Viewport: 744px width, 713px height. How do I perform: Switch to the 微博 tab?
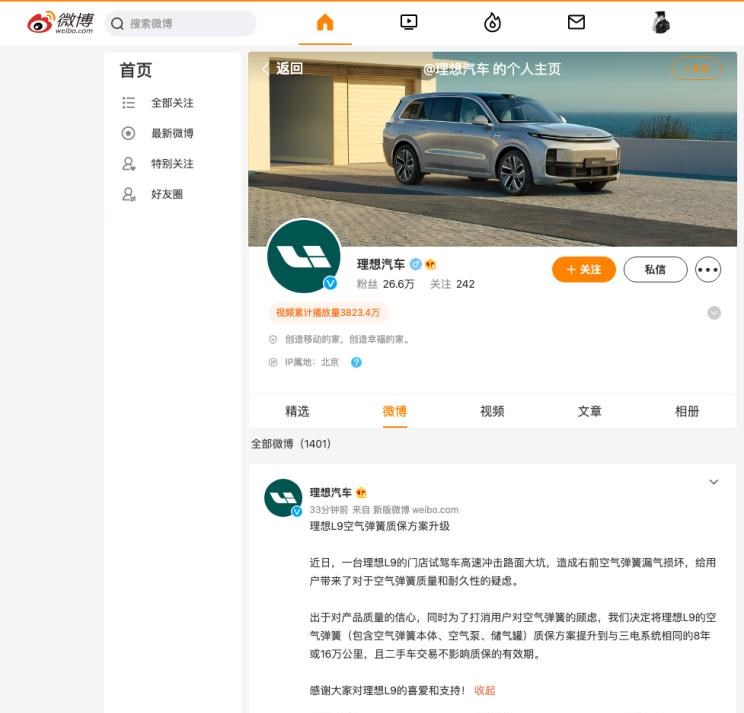[x=395, y=411]
